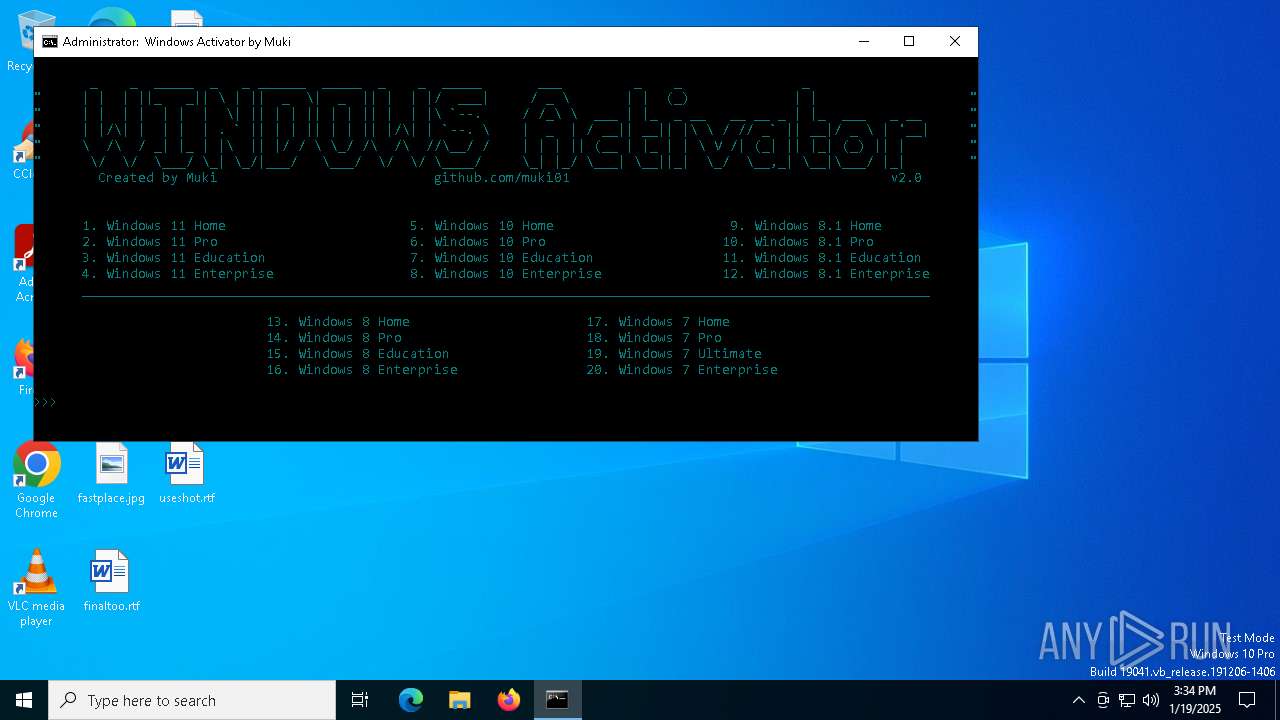Viewport: 1280px width, 720px height.
Task: Click the '7. Windows 10 Education' line
Action: 502,258
